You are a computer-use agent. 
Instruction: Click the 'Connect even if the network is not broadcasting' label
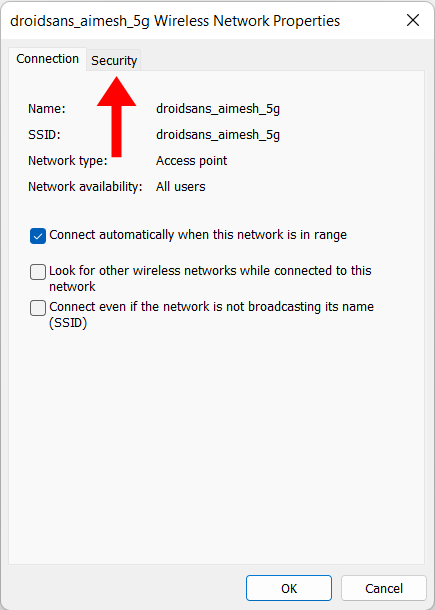(x=211, y=315)
